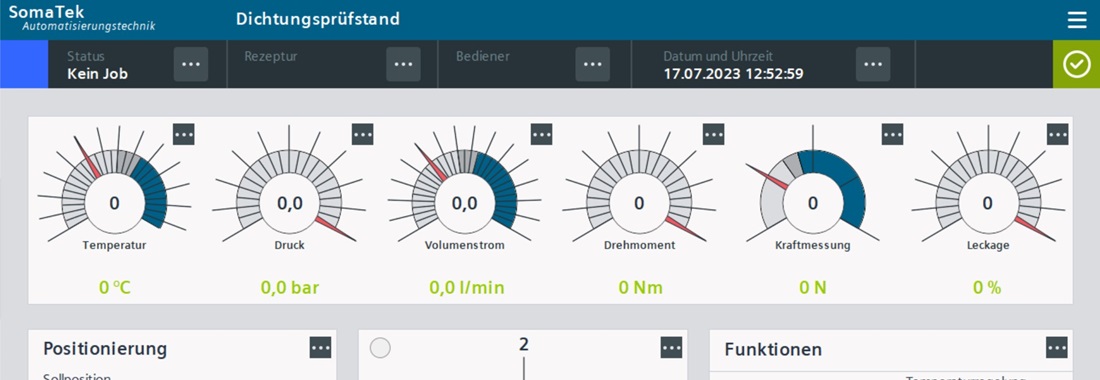Open Leckage gauge ellipsis menu
The image size is (1100, 380).
tap(1058, 134)
